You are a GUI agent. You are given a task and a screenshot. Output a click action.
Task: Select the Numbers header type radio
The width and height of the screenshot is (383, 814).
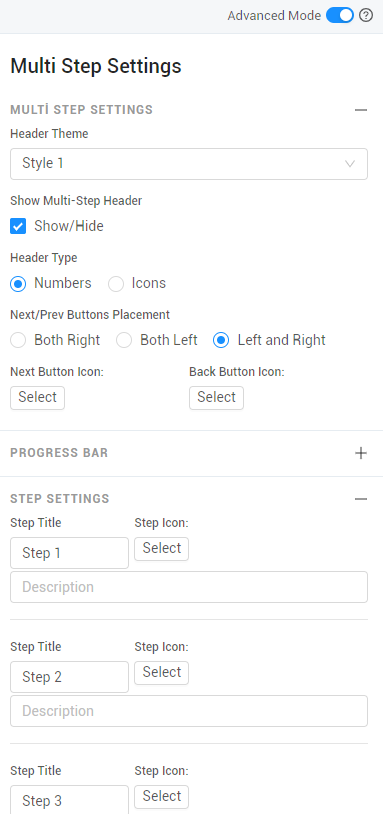coord(18,283)
